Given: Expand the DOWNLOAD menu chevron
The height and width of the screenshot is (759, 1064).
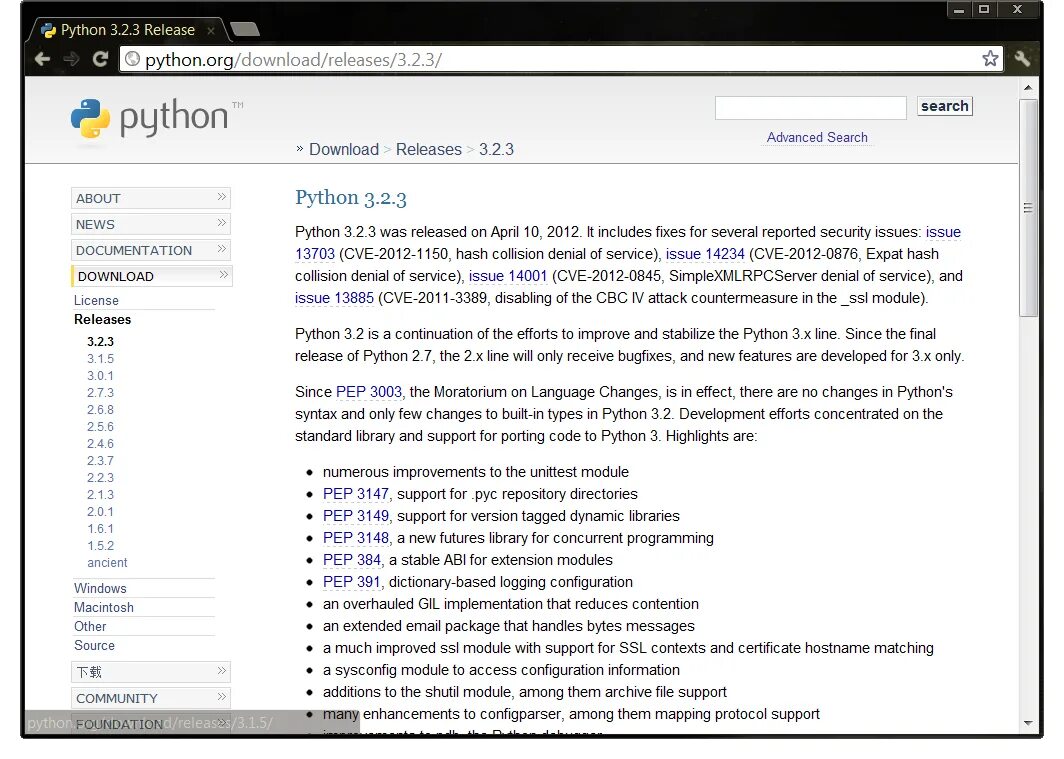Looking at the screenshot, I should click(223, 275).
